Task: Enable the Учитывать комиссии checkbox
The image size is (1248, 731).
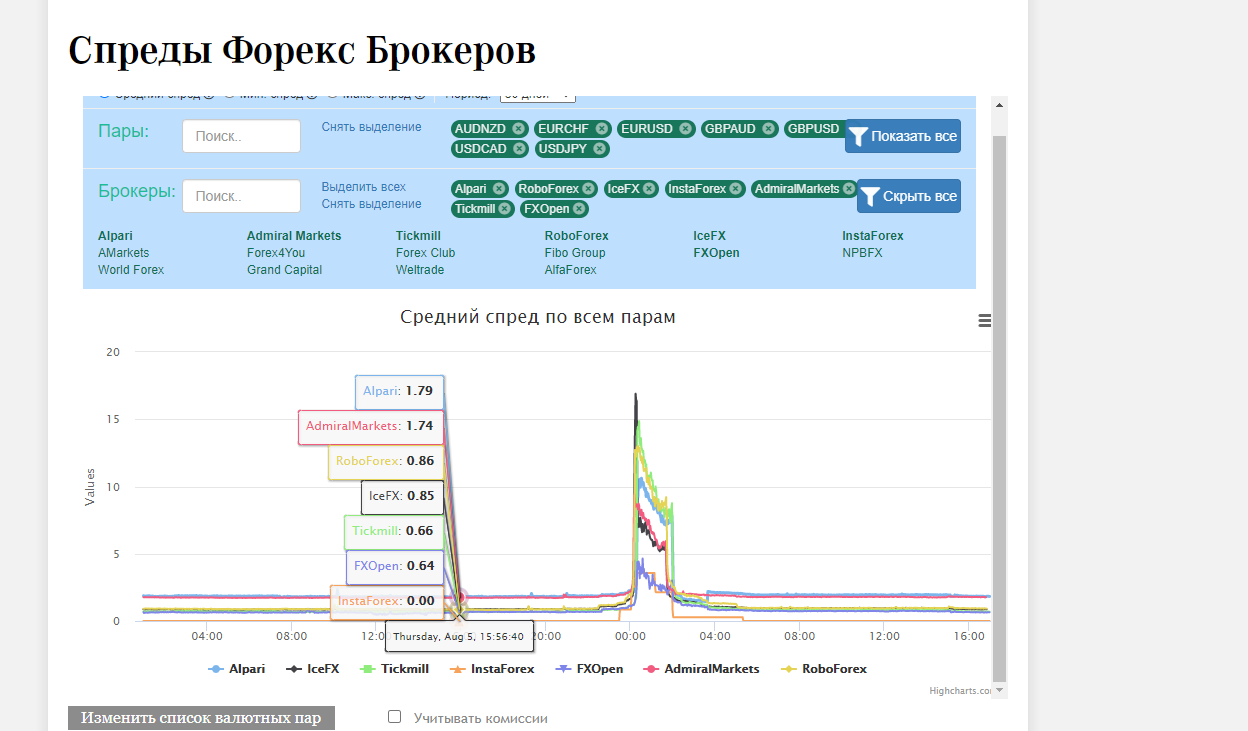Action: tap(394, 717)
